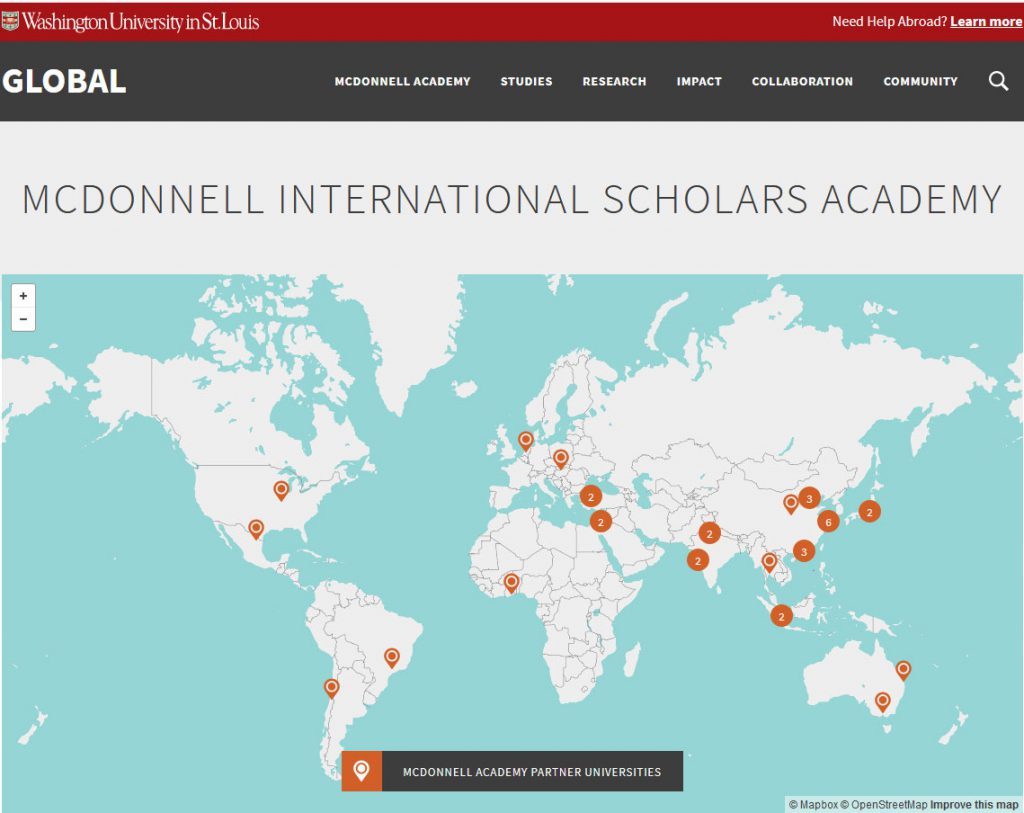Expand the 2-cluster marker over Turkey
1024x813 pixels.
(591, 496)
